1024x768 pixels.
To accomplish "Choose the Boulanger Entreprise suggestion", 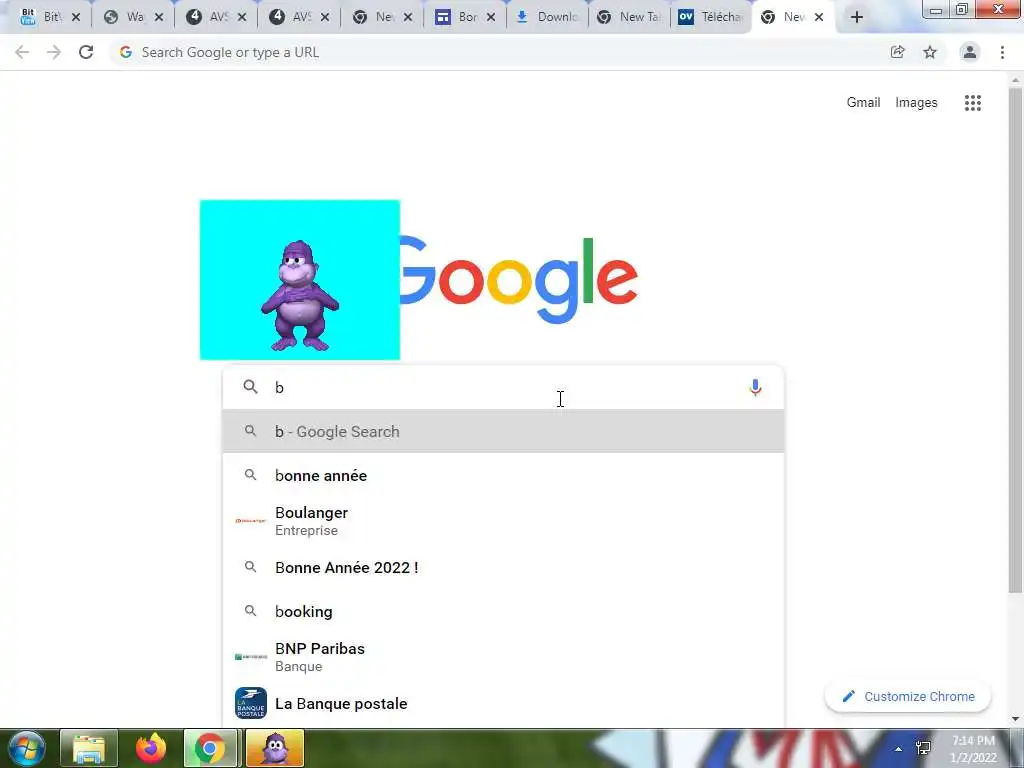I will (x=503, y=520).
